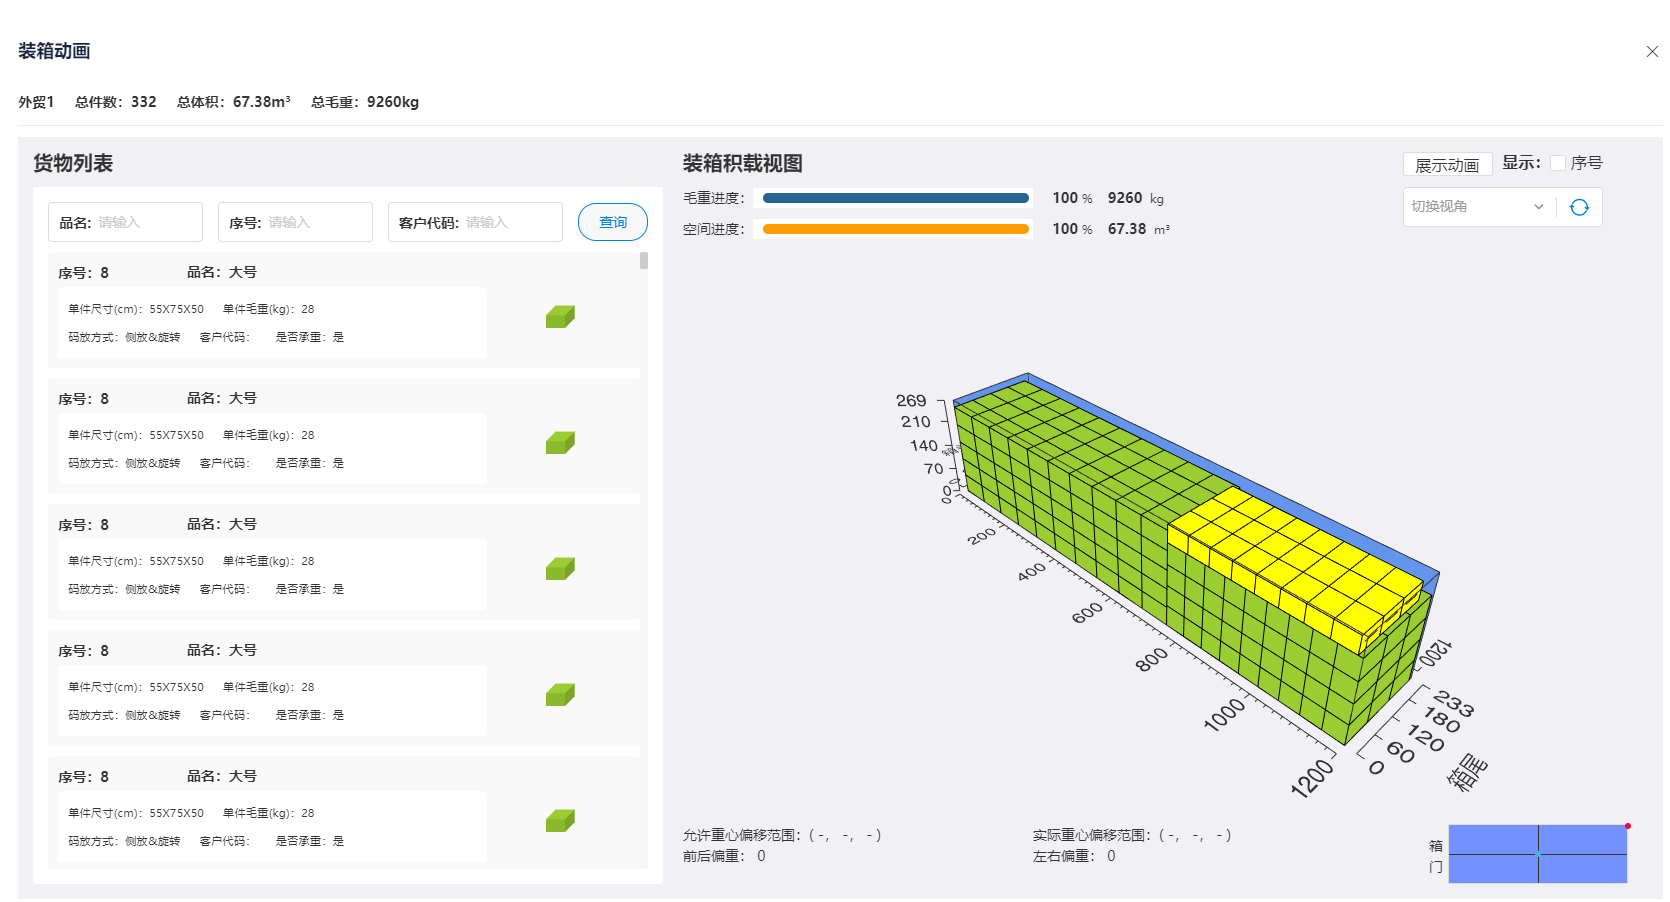
Task: Enable the 序号 display checkbox
Action: (1558, 162)
